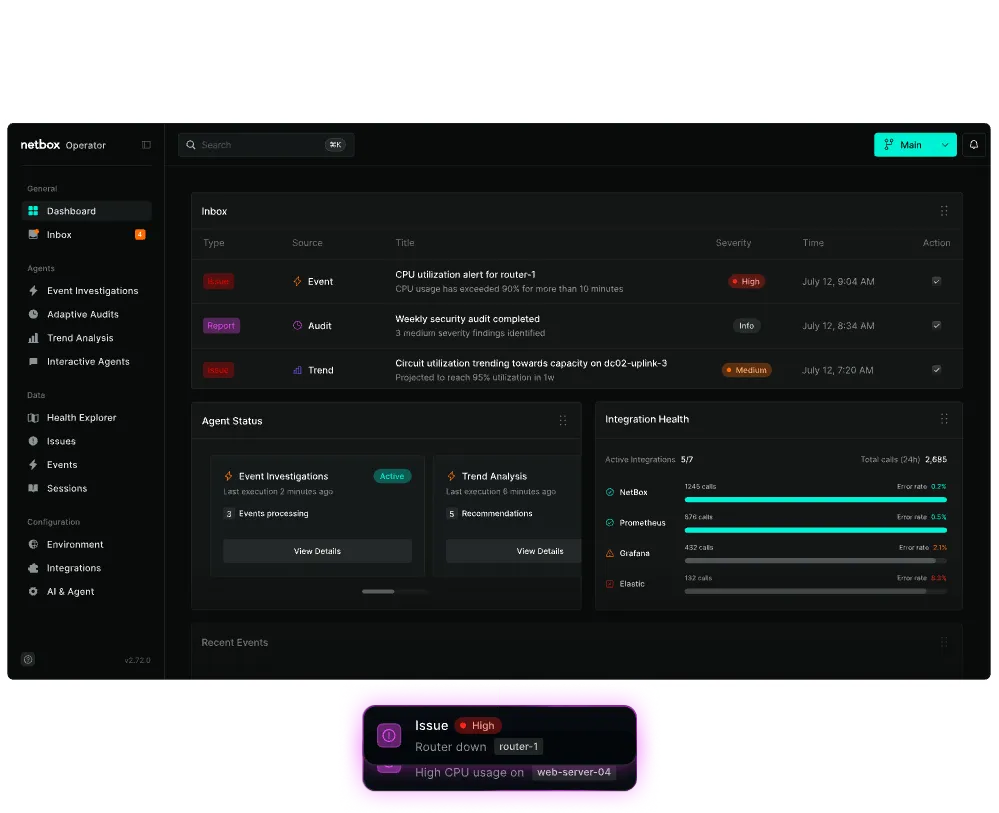Open Inbox panel drag handle menu
Image resolution: width=999 pixels, height=813 pixels.
[944, 211]
